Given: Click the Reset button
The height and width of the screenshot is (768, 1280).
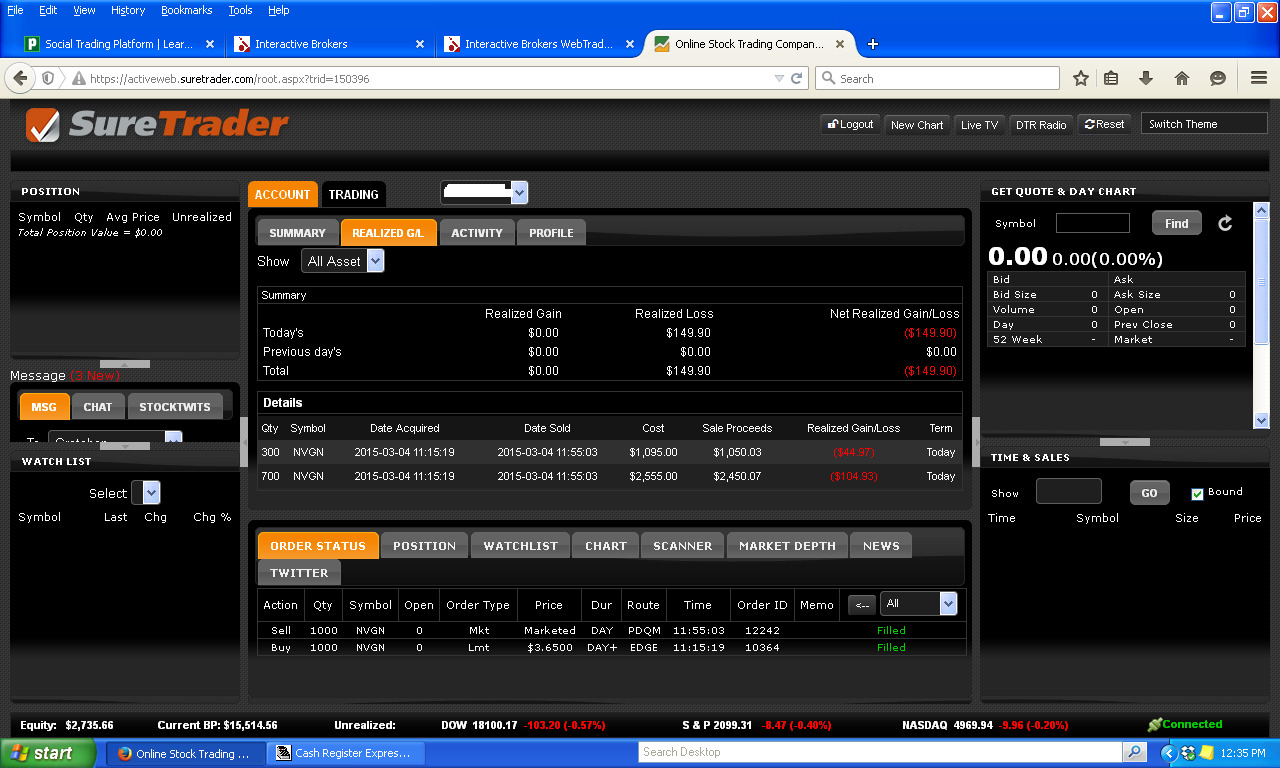Looking at the screenshot, I should [x=1104, y=124].
